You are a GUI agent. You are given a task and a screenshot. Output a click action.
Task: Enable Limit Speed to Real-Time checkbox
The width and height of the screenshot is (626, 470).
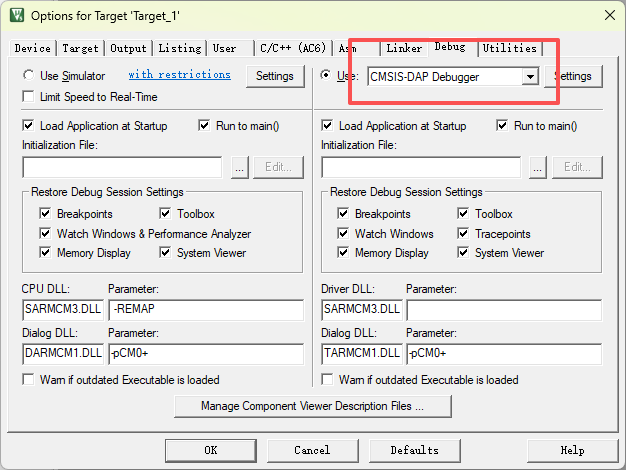(x=29, y=97)
